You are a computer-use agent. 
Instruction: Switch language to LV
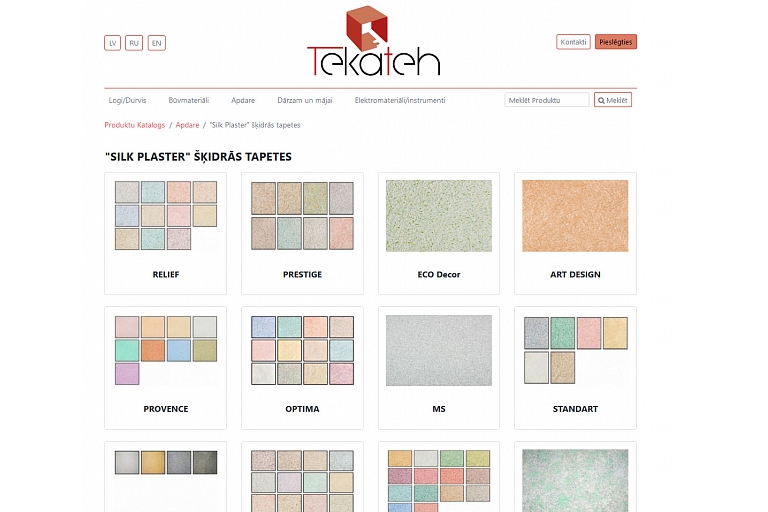pyautogui.click(x=113, y=43)
